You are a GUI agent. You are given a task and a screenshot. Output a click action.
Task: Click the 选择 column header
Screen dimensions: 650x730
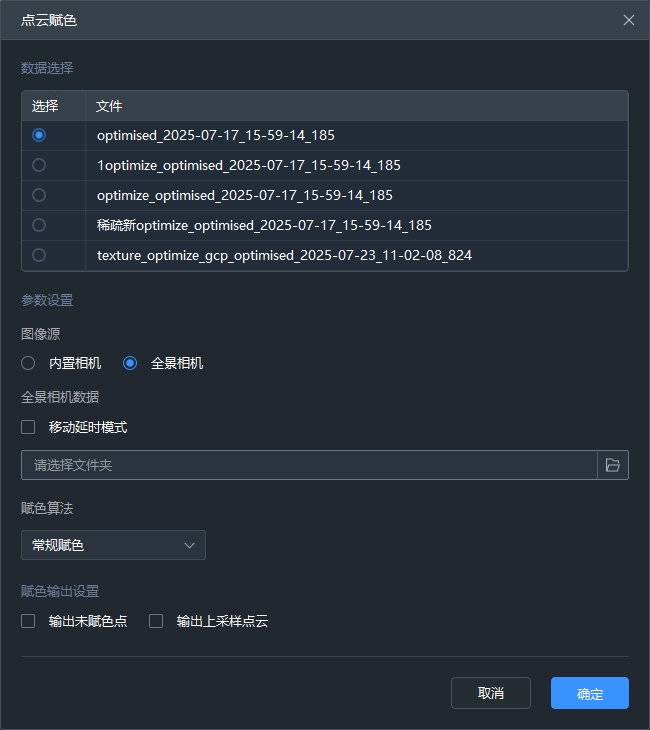[45, 106]
